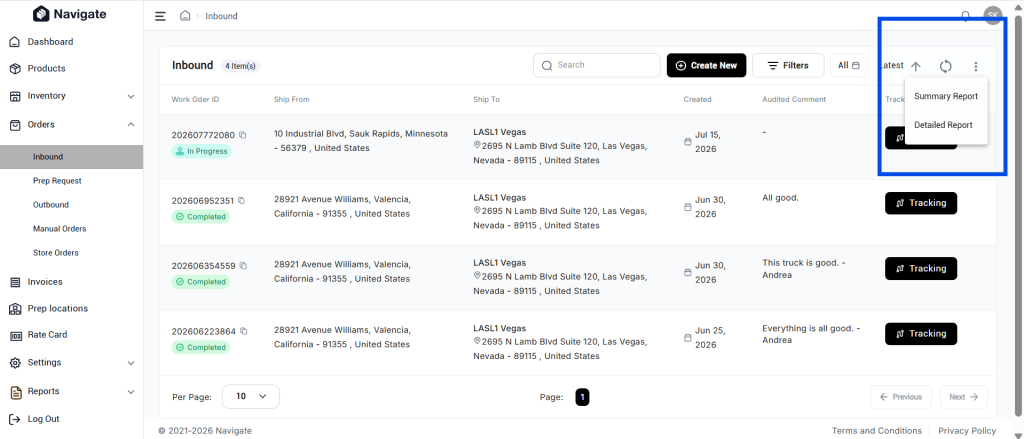Open the SK user avatar
The image size is (1024, 439).
[993, 16]
